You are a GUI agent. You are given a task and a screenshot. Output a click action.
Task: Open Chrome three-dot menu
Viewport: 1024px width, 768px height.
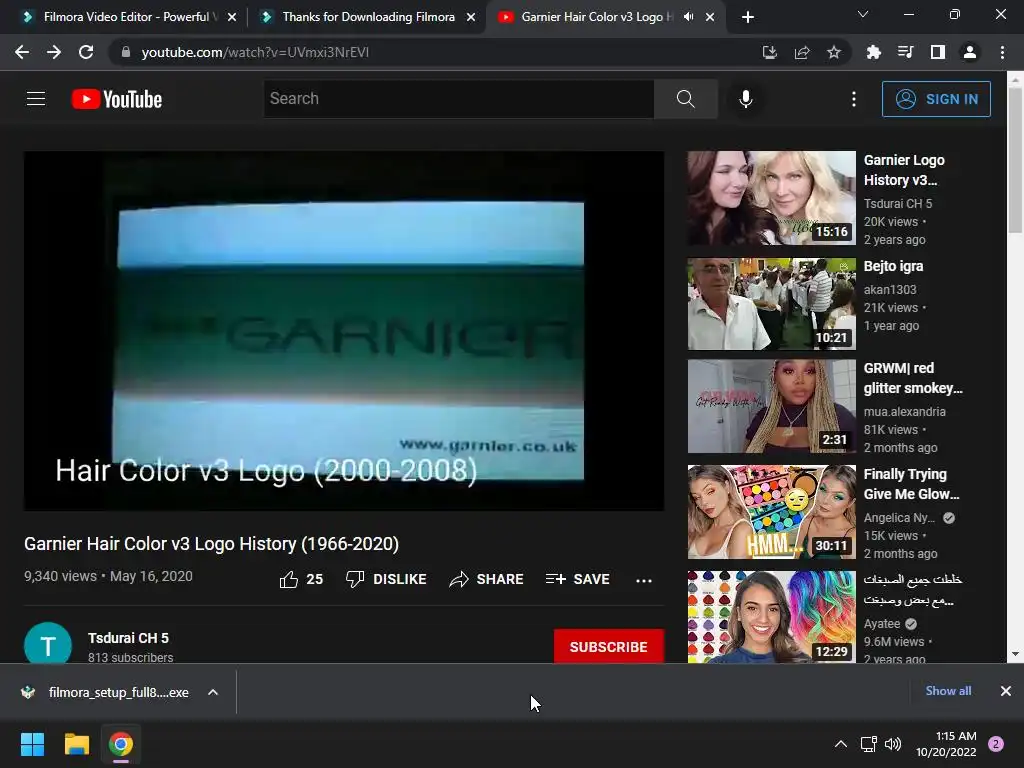click(1002, 52)
